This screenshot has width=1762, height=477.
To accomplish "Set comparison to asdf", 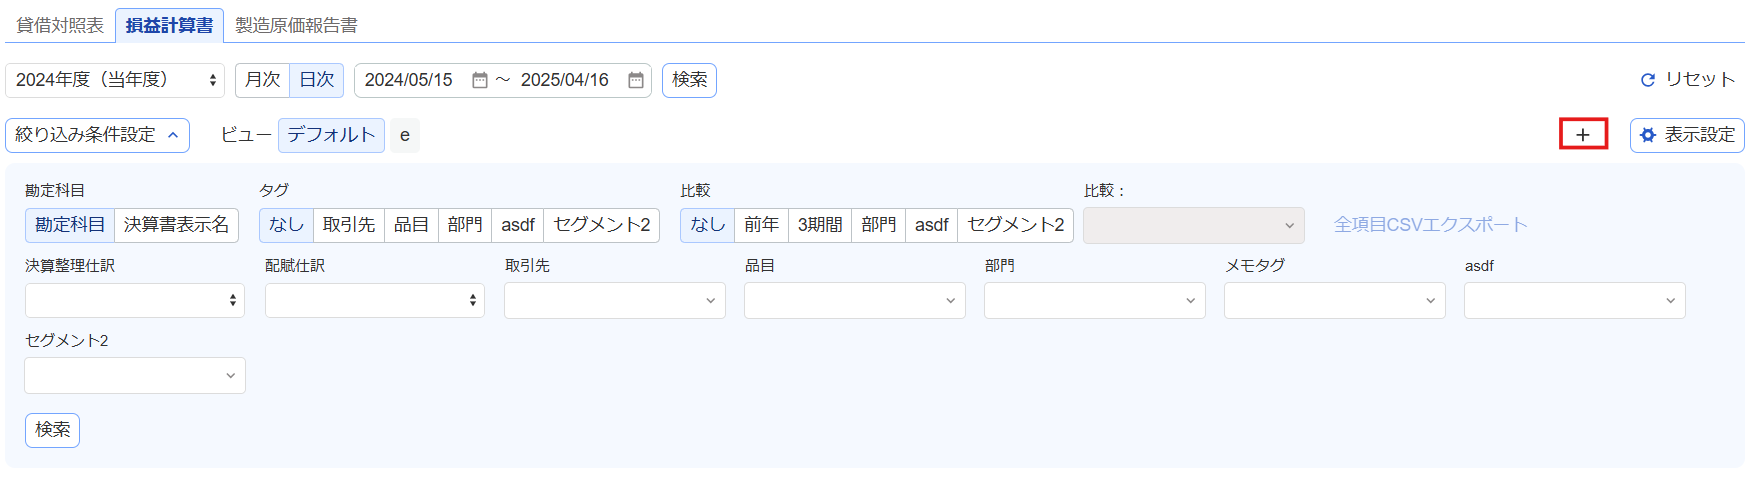I will point(932,225).
